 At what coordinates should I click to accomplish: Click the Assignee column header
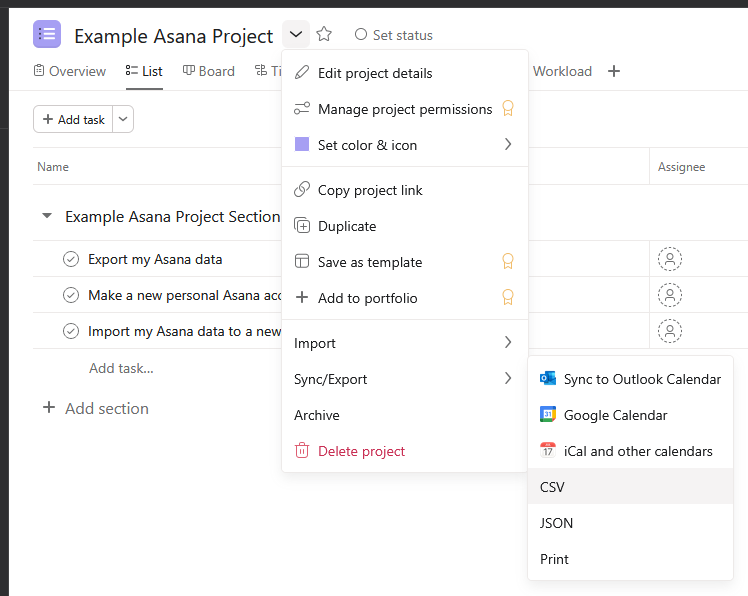click(x=681, y=167)
